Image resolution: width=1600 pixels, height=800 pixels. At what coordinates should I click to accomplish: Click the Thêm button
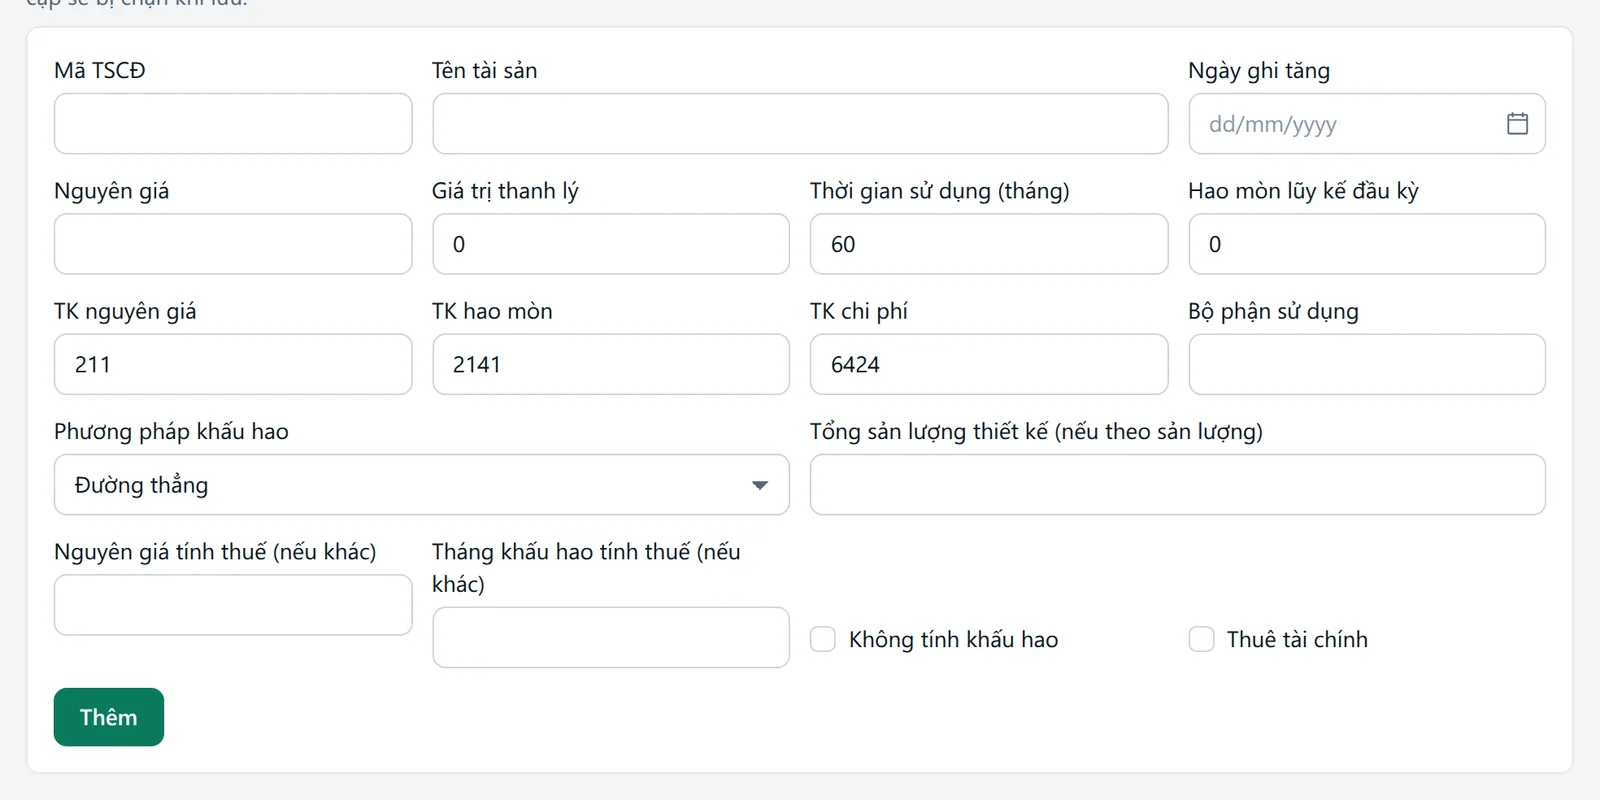109,717
